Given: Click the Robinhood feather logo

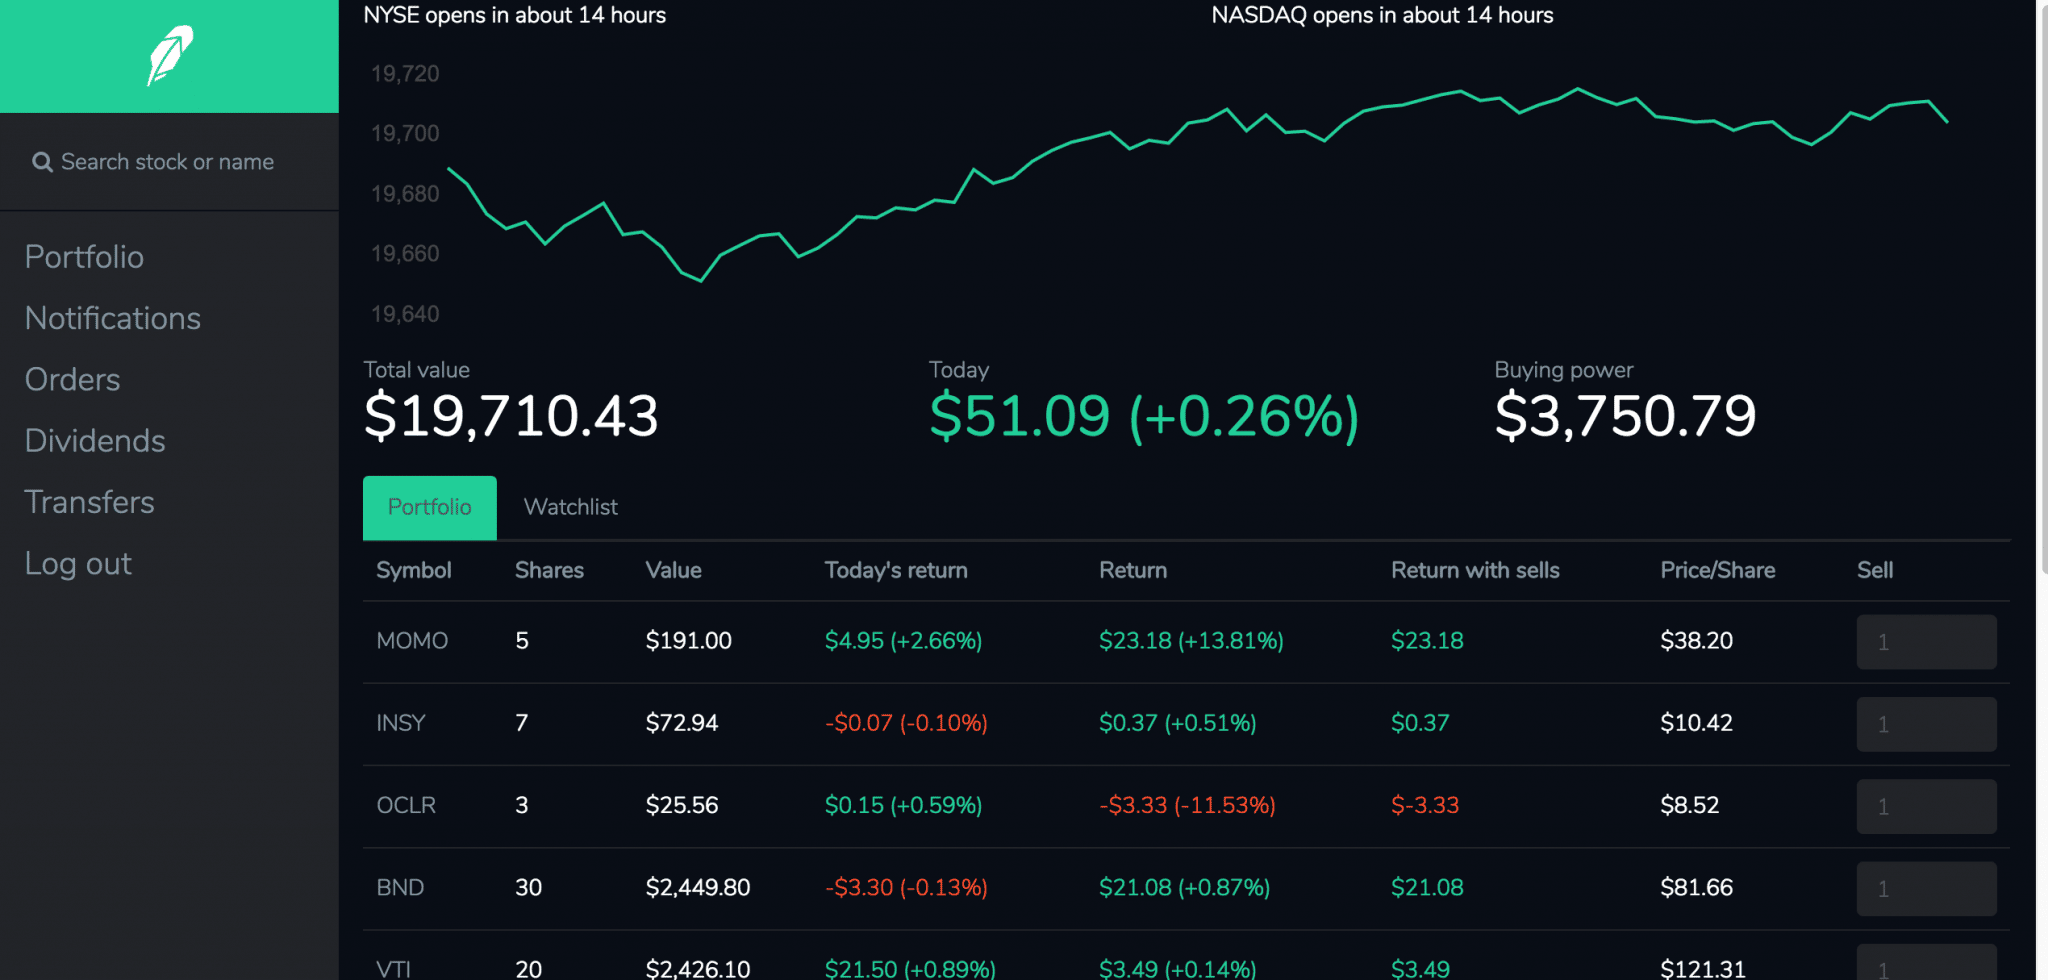Looking at the screenshot, I should coord(169,56).
